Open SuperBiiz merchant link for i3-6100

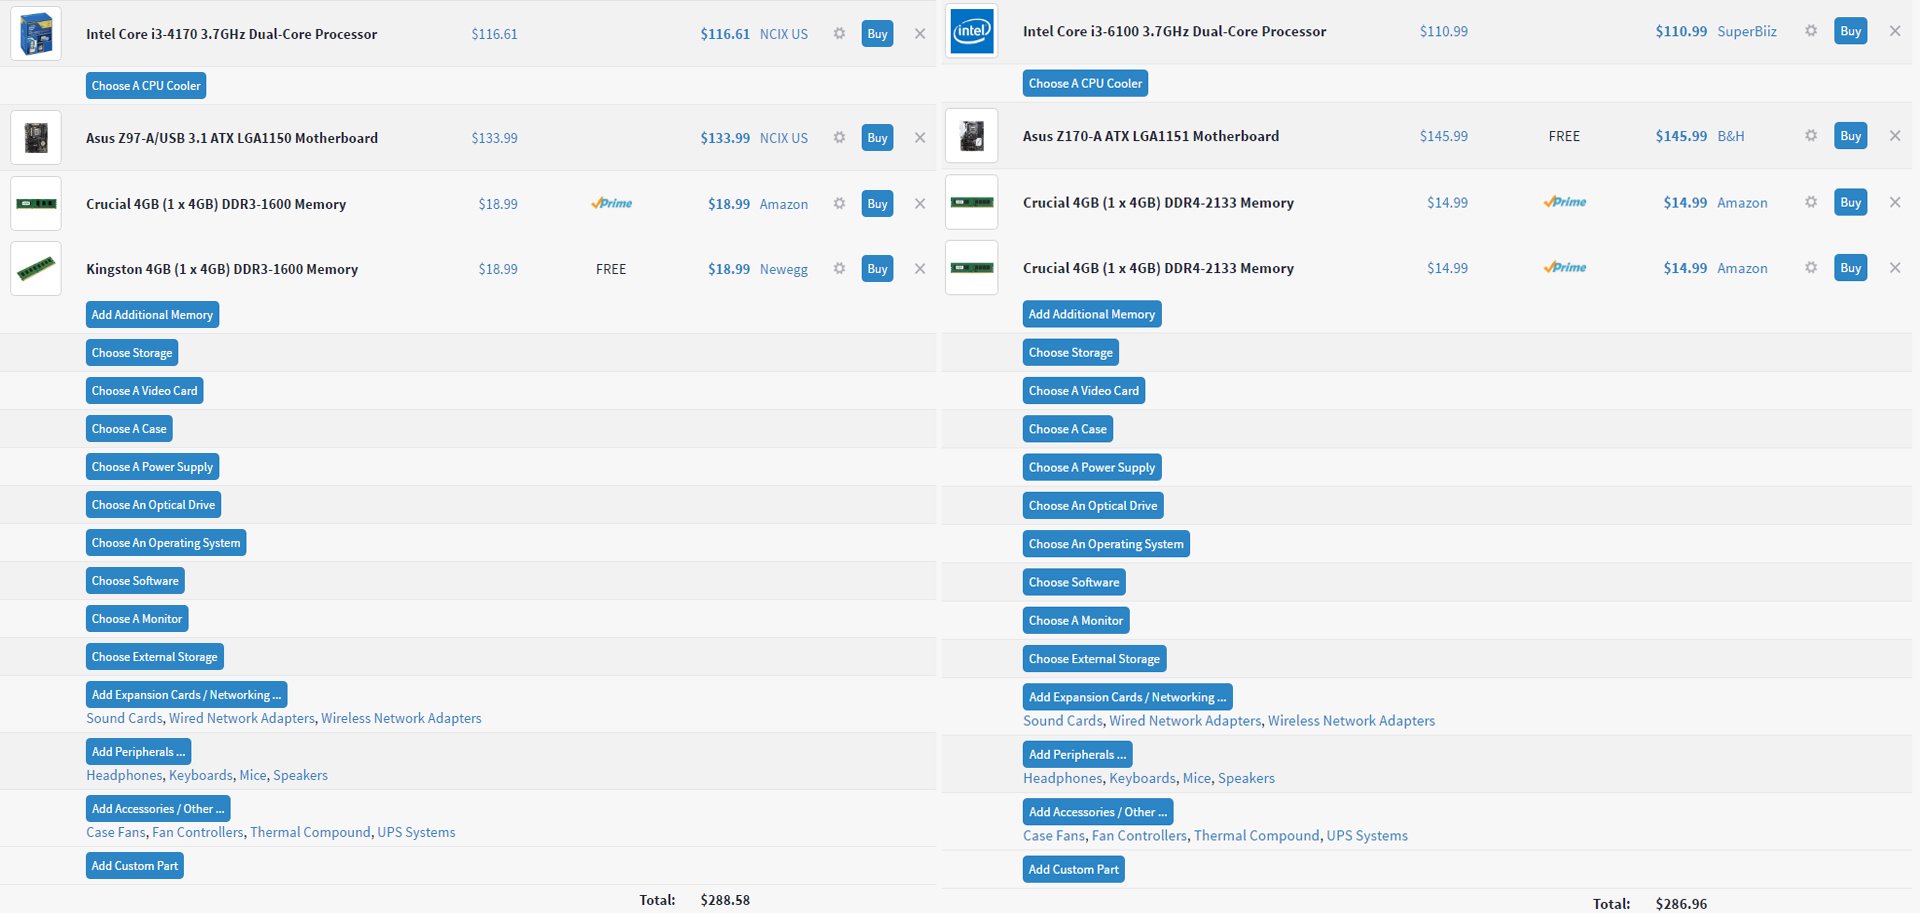[1747, 31]
